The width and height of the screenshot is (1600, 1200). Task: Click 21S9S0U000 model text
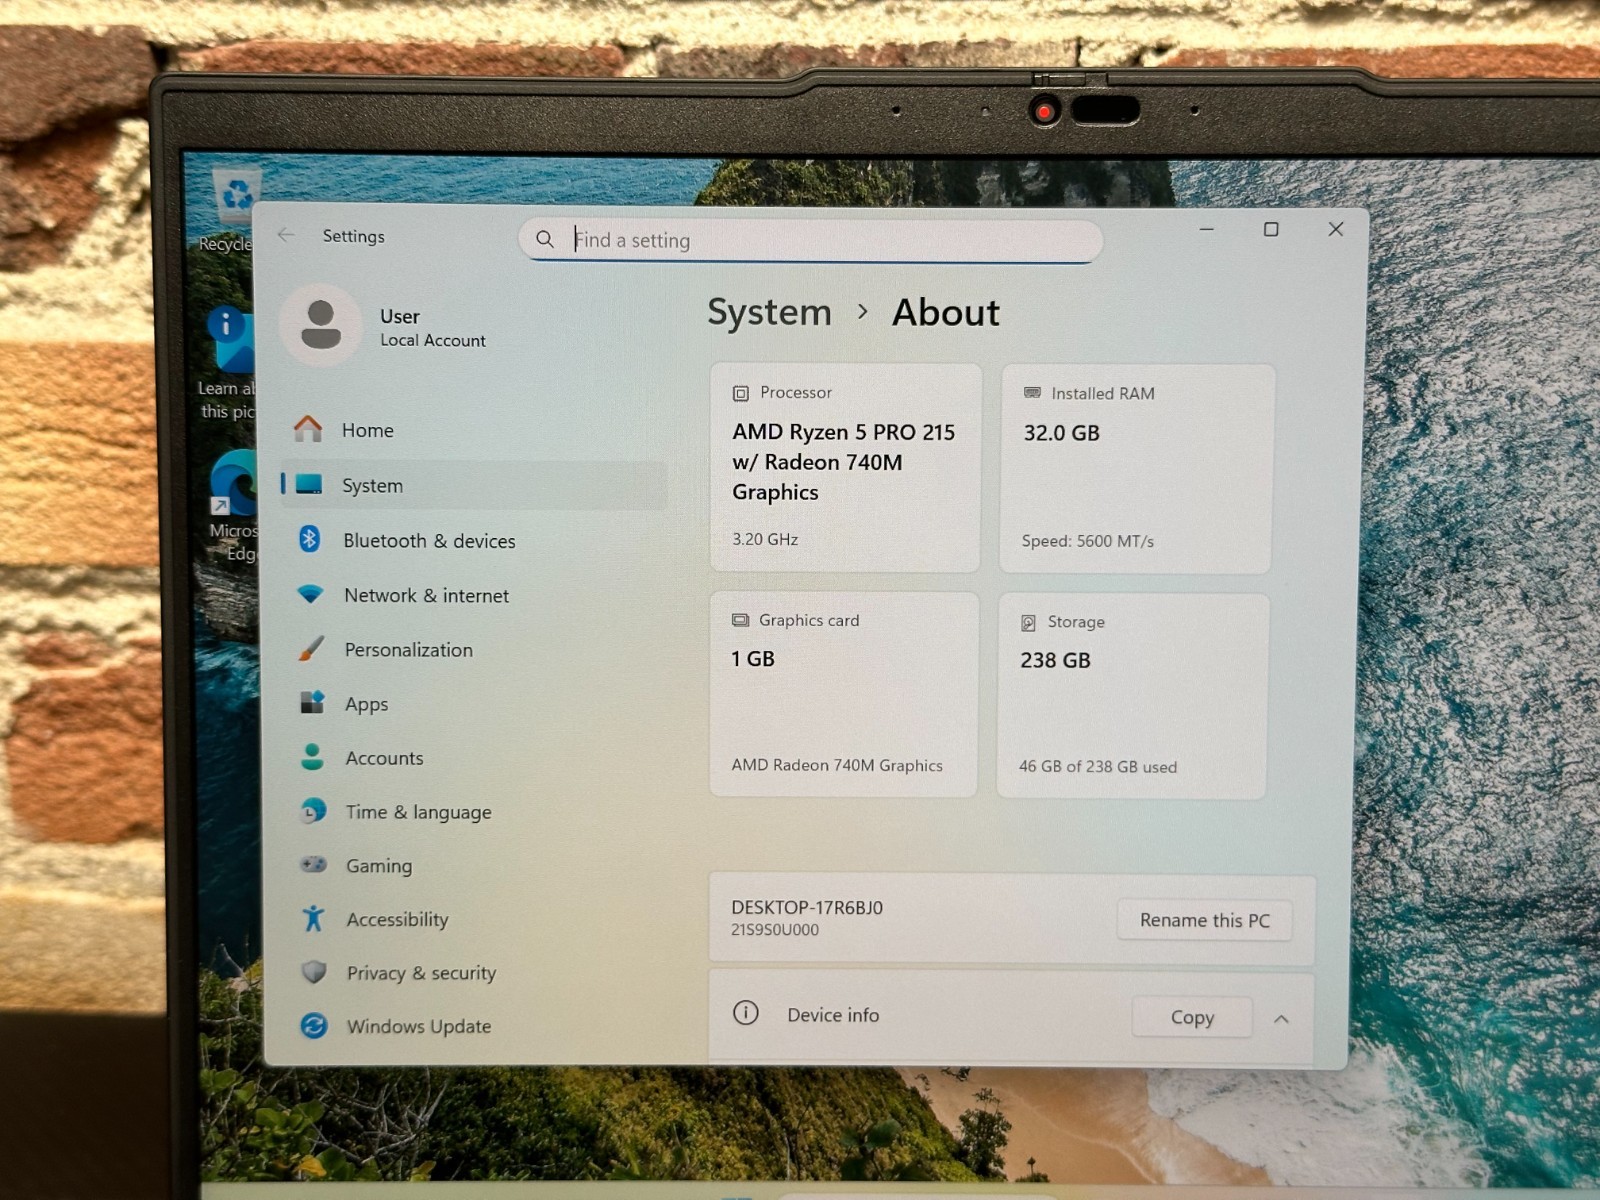tap(774, 930)
